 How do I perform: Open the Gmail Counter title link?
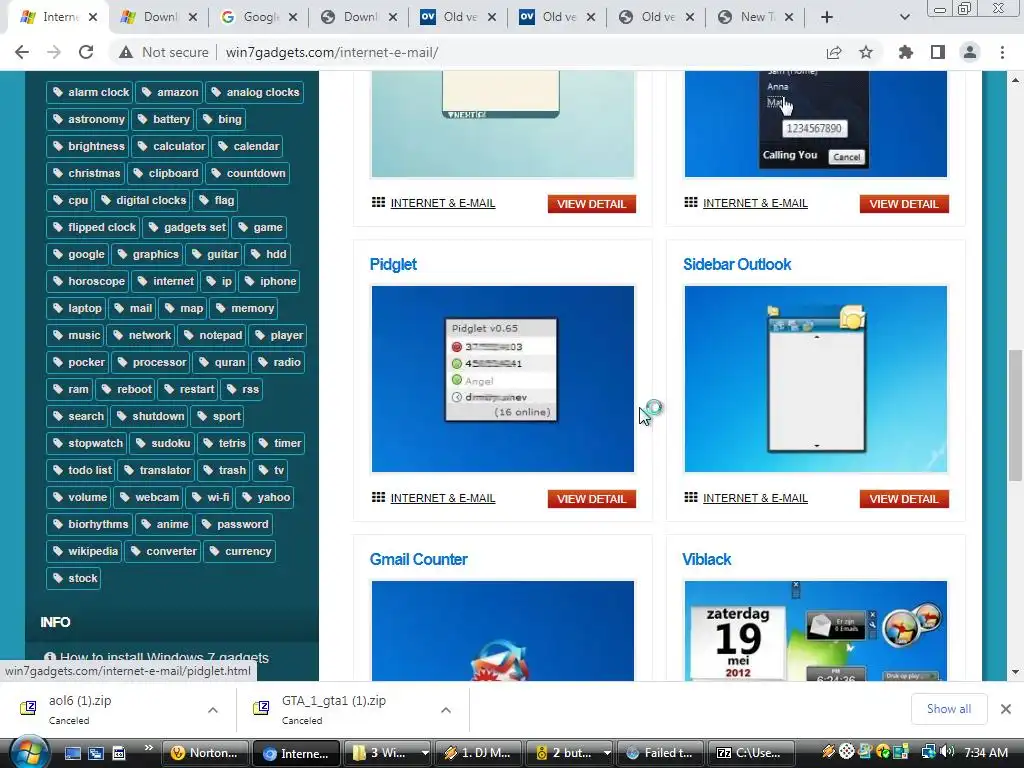[419, 560]
